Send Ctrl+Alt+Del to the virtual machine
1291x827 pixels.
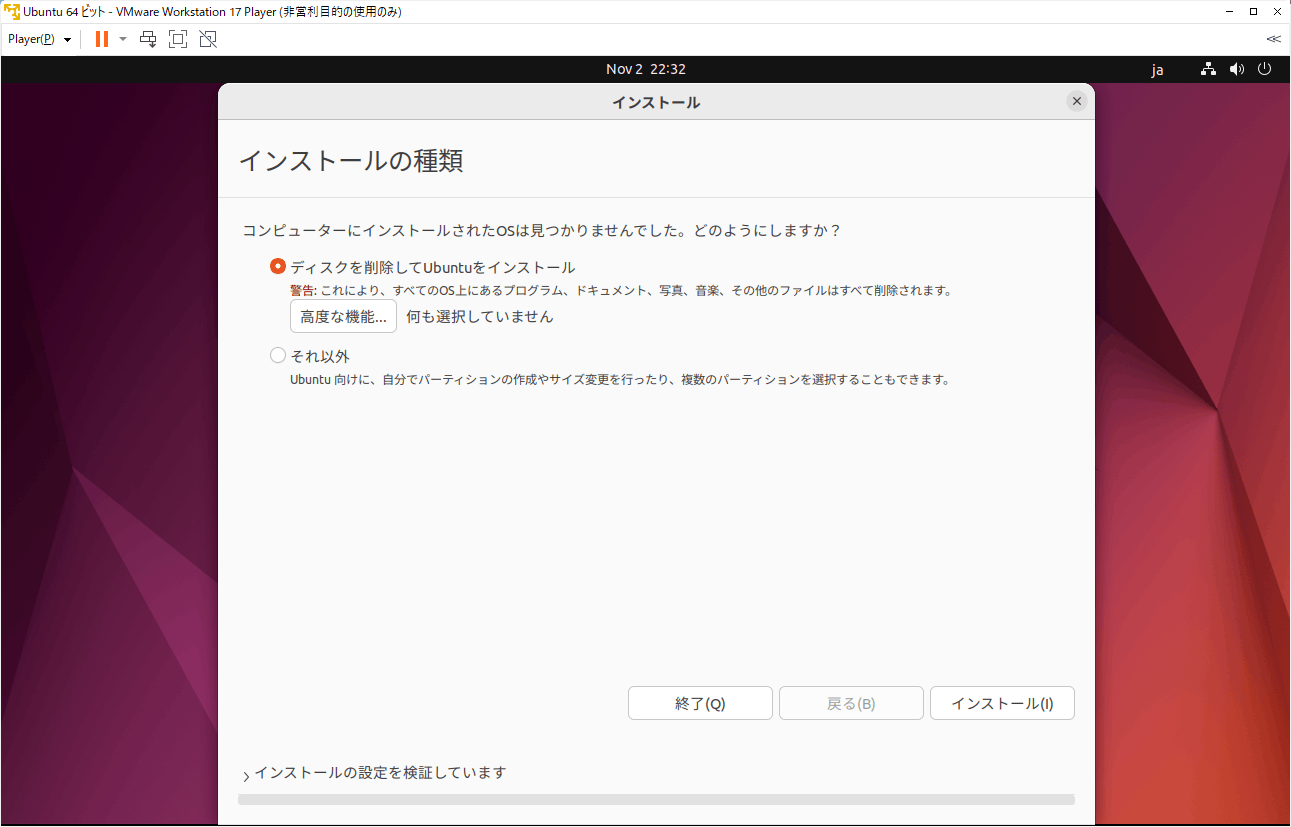[148, 39]
